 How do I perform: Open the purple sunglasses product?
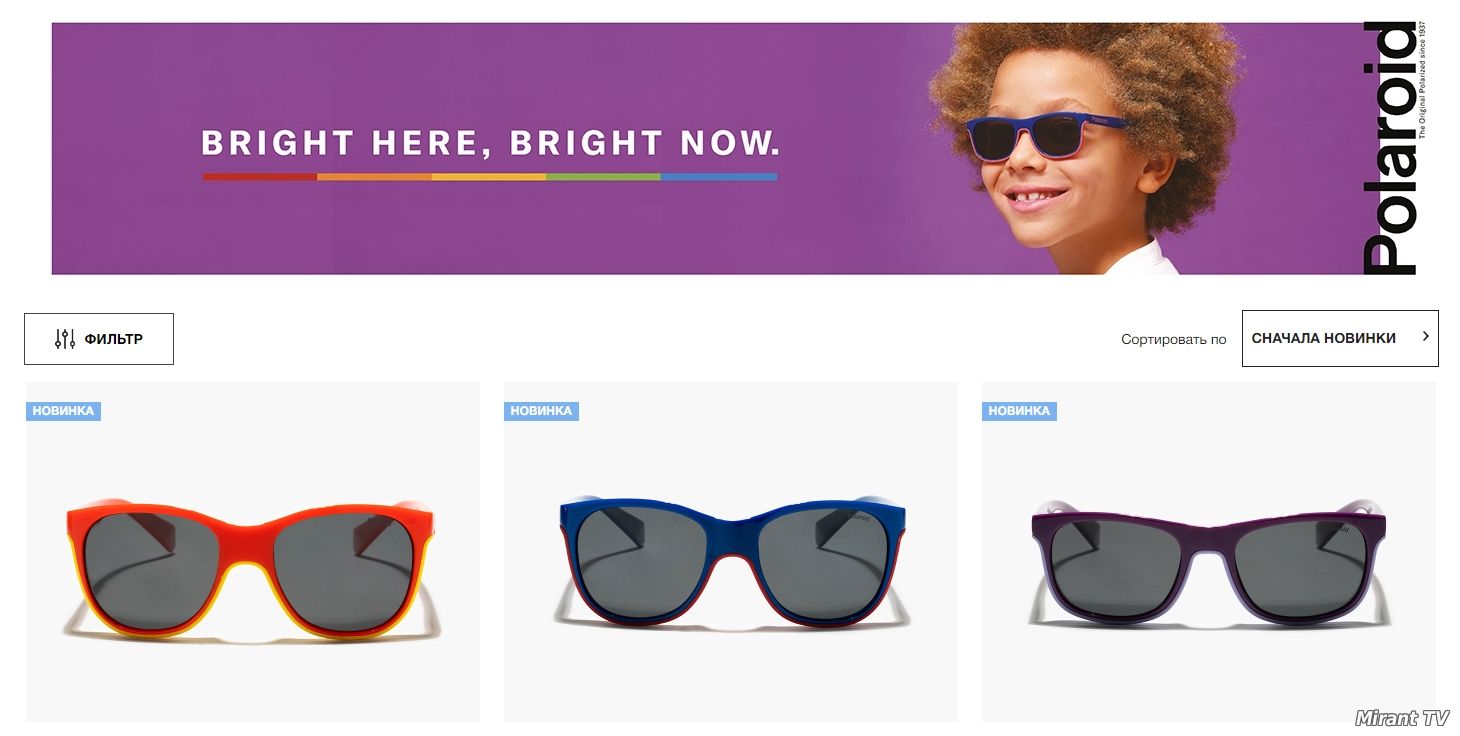1209,552
